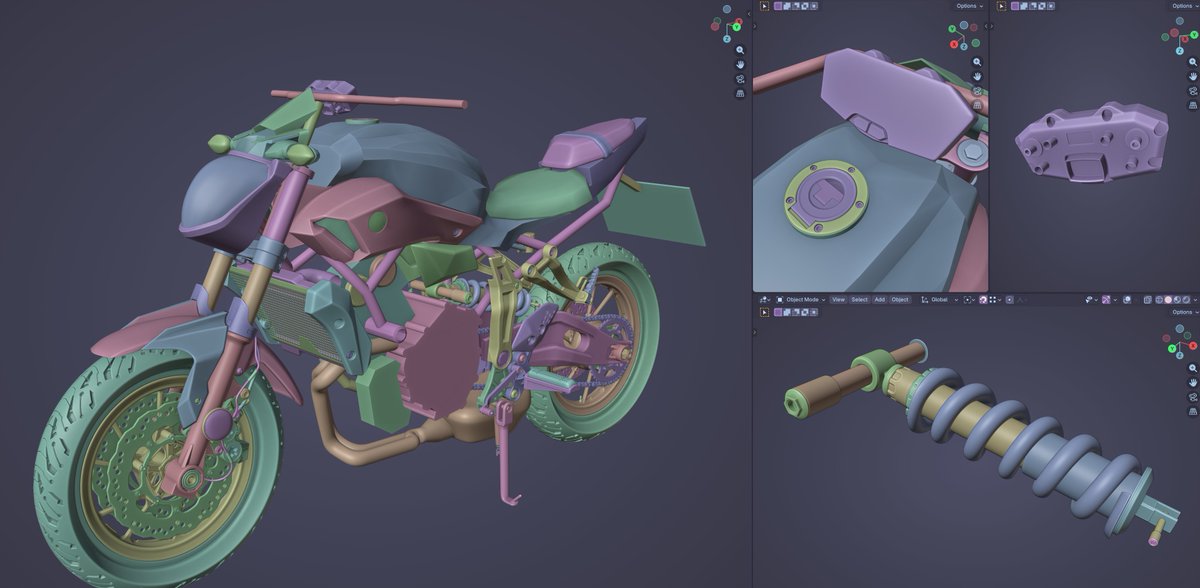
Task: Click the hand Move View icon
Action: [x=742, y=65]
